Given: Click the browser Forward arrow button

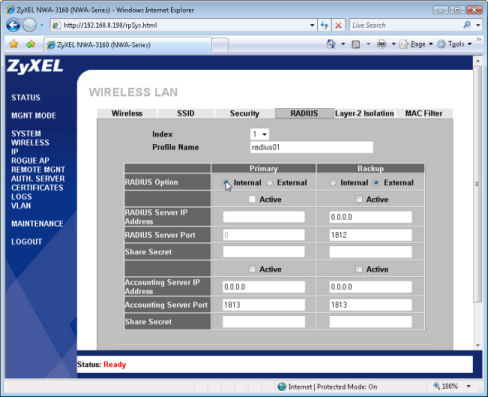Looking at the screenshot, I should point(29,25).
